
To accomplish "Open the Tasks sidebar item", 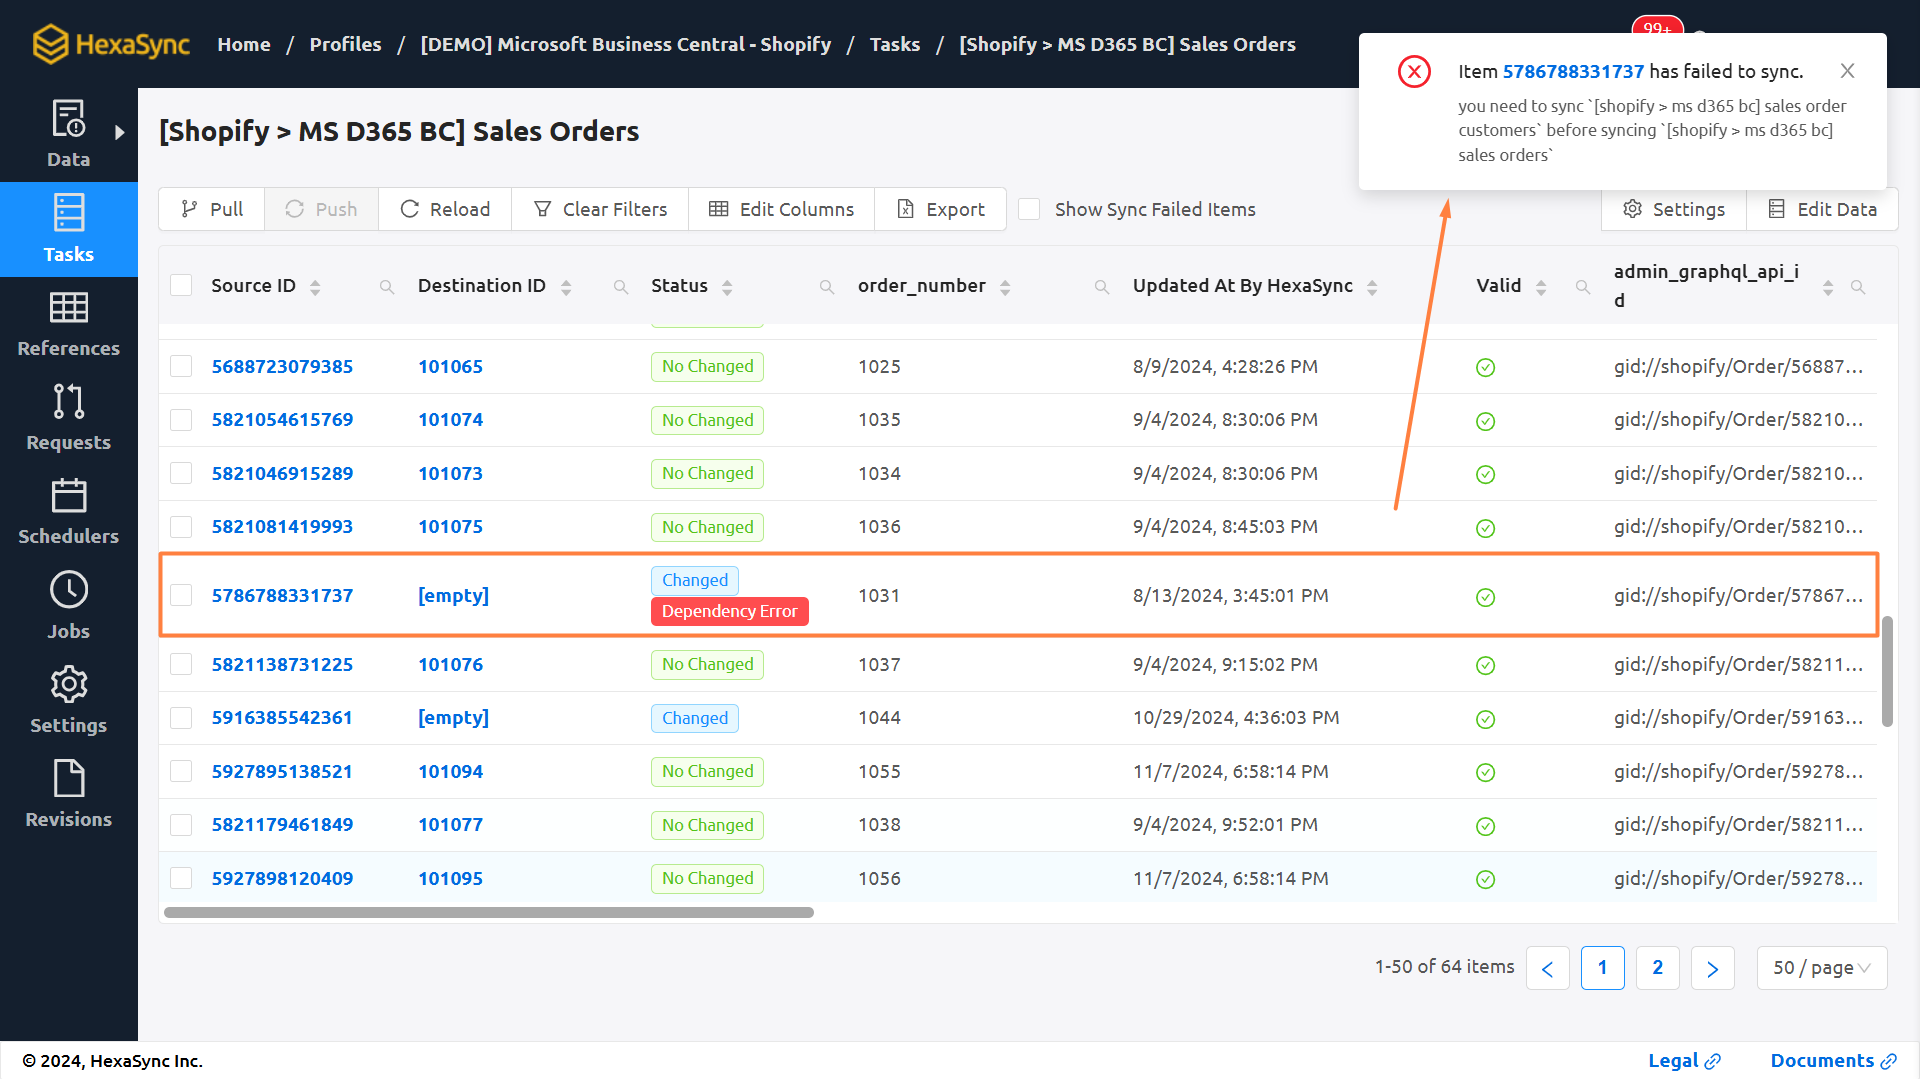I will click(68, 229).
